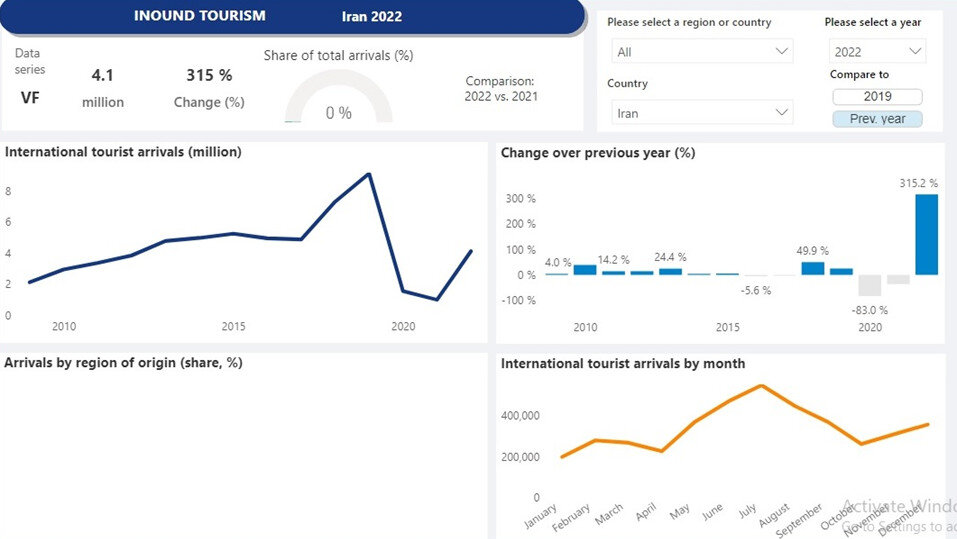The height and width of the screenshot is (539, 957).
Task: Click the chevron arrow in the Iran country box
Action: point(781,113)
